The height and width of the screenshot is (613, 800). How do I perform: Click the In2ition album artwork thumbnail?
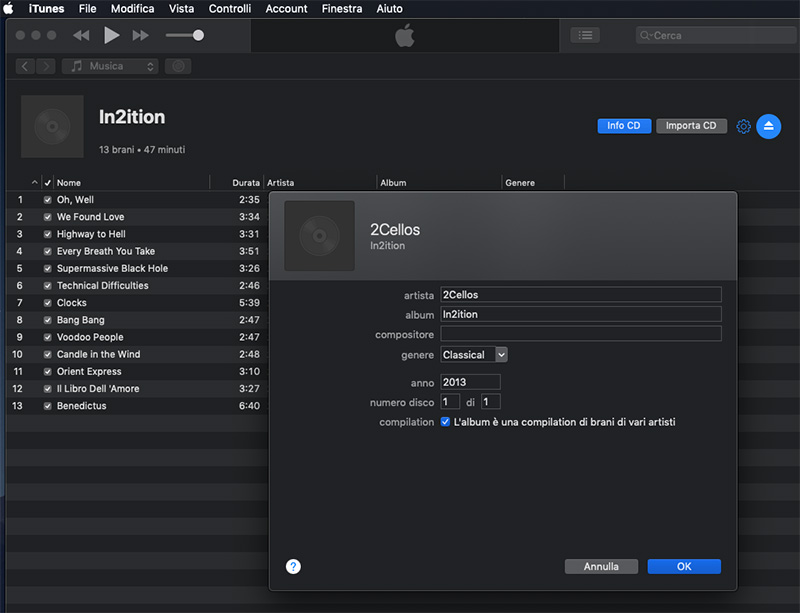[x=52, y=126]
